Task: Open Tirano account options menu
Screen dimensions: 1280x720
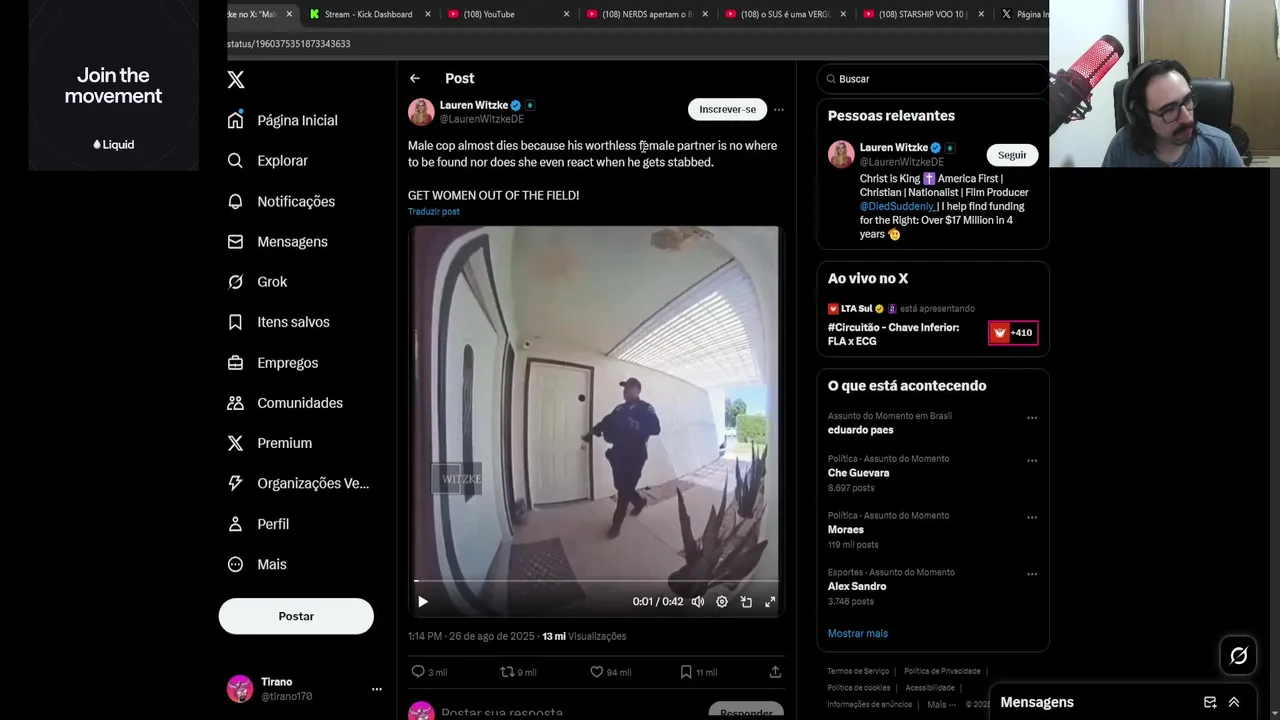Action: (377, 689)
